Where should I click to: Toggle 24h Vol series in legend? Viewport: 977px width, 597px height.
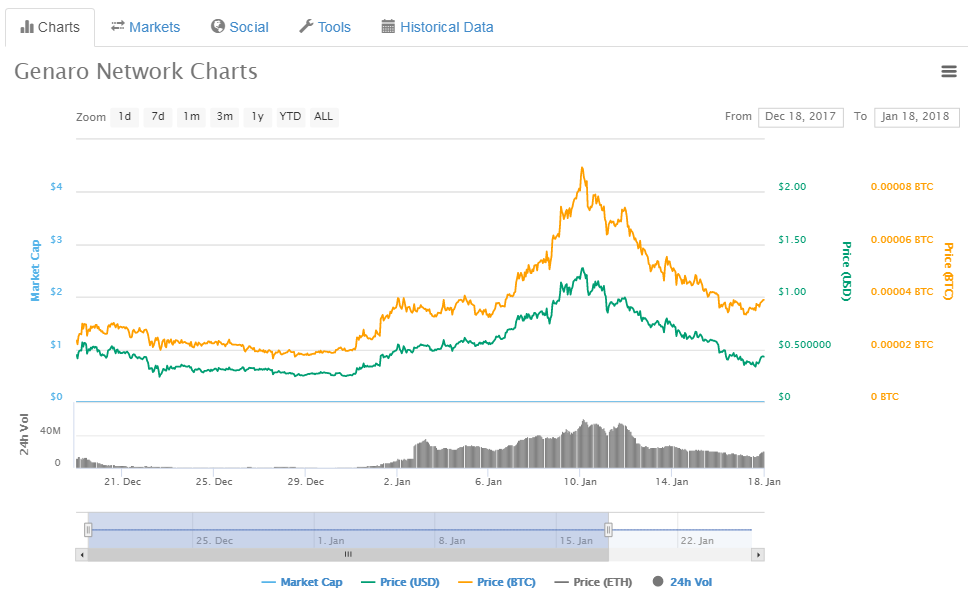[682, 582]
